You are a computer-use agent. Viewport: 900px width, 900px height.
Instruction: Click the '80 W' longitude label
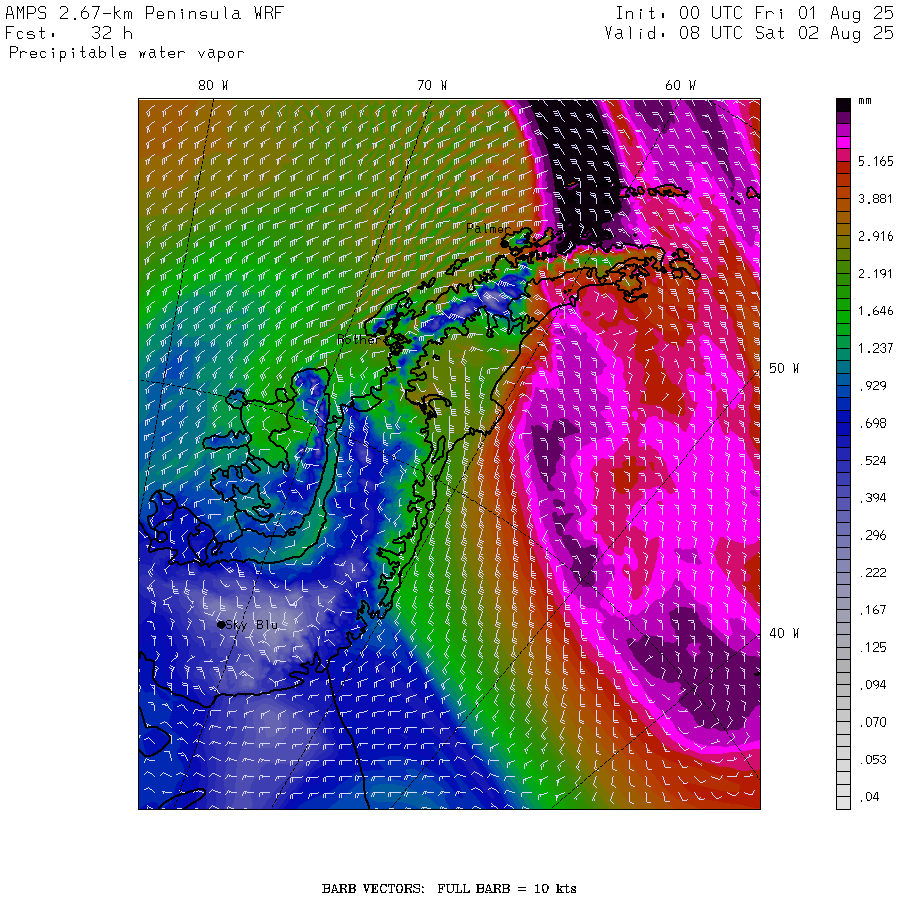[213, 86]
